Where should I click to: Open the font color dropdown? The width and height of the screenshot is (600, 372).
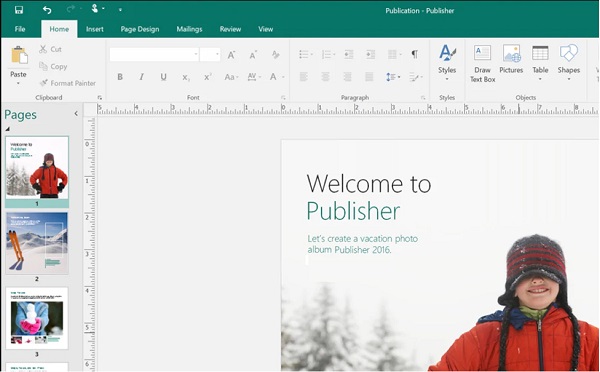284,77
